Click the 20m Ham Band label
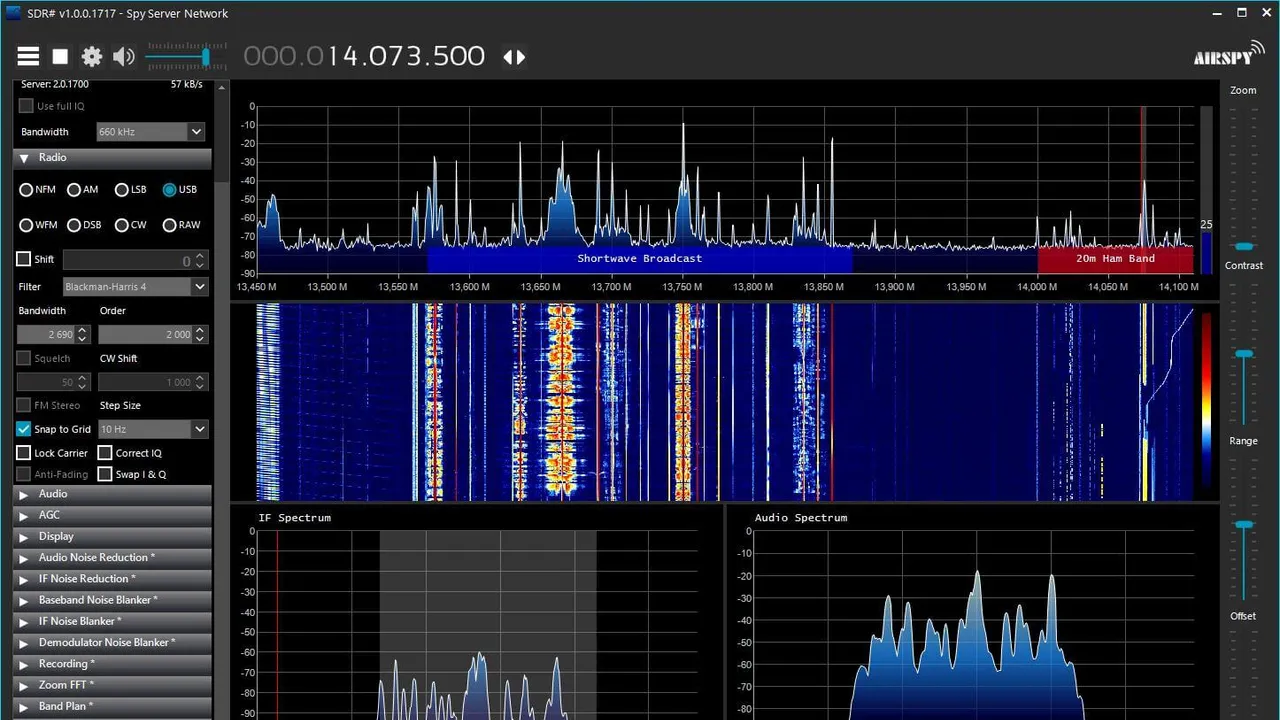The image size is (1280, 720). pyautogui.click(x=1115, y=259)
